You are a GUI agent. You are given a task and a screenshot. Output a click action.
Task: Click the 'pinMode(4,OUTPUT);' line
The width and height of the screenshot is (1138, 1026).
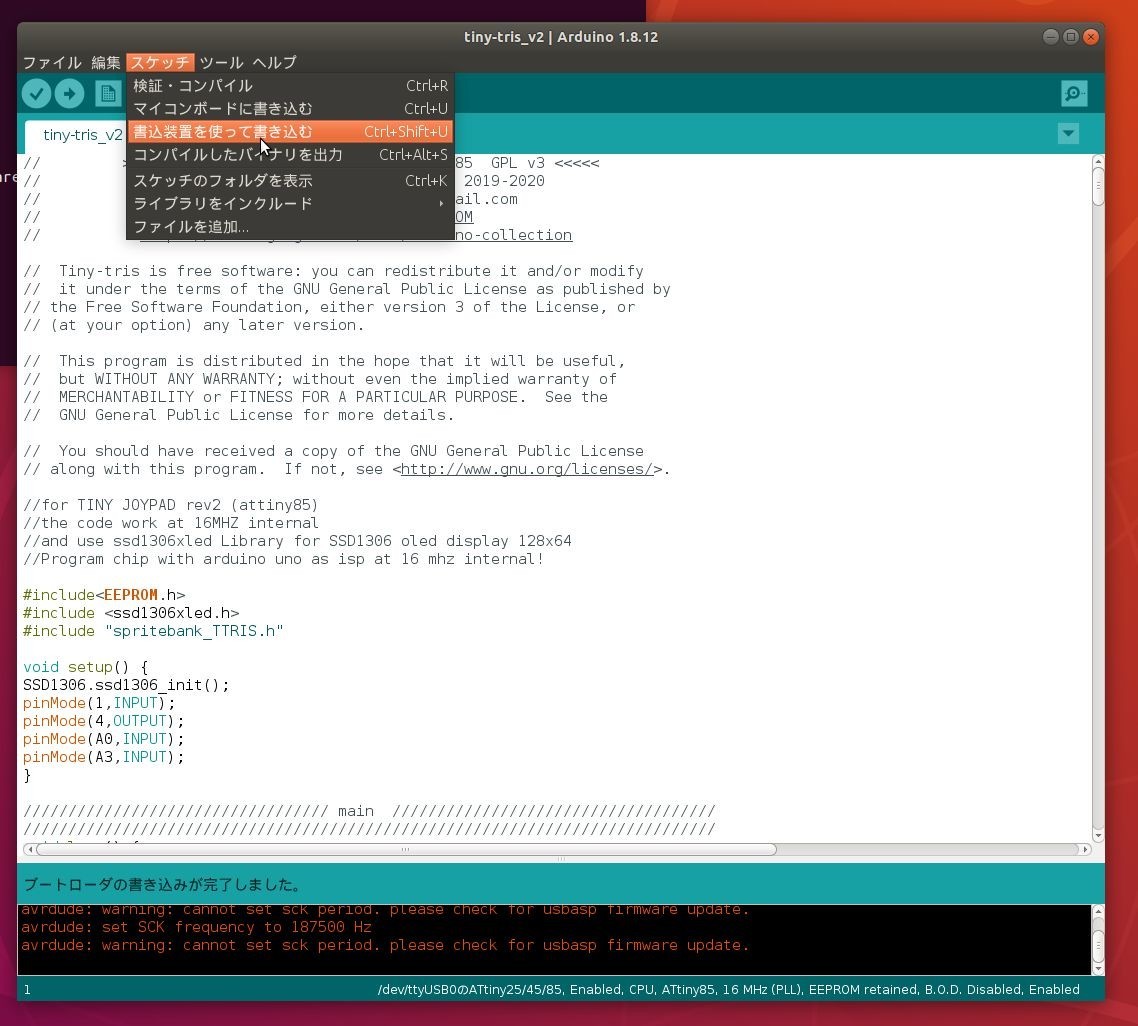click(104, 721)
